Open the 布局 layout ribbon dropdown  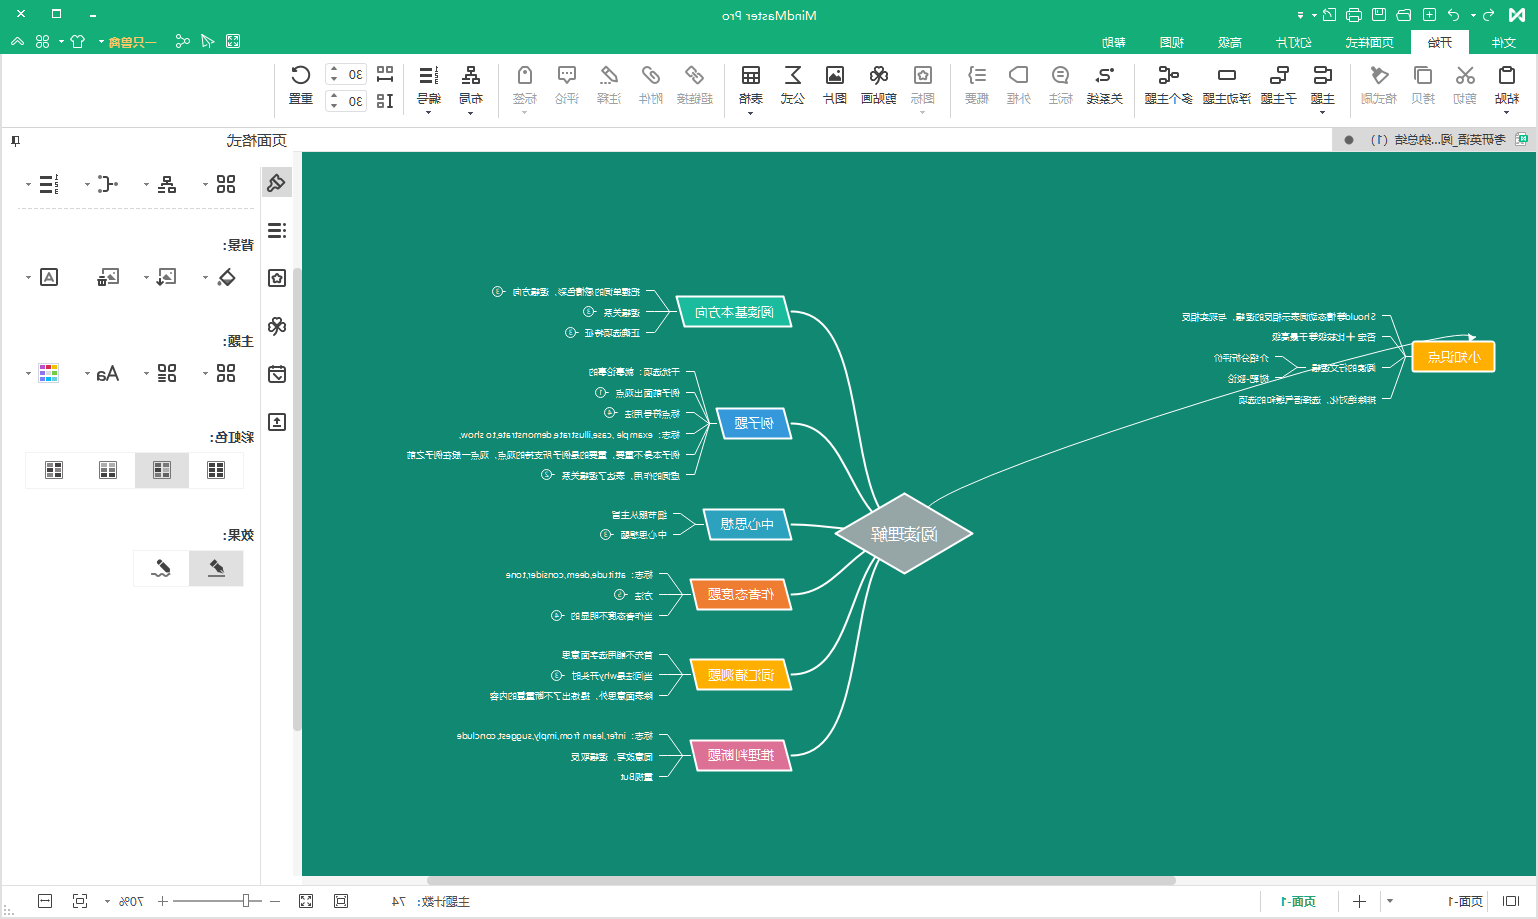click(470, 112)
